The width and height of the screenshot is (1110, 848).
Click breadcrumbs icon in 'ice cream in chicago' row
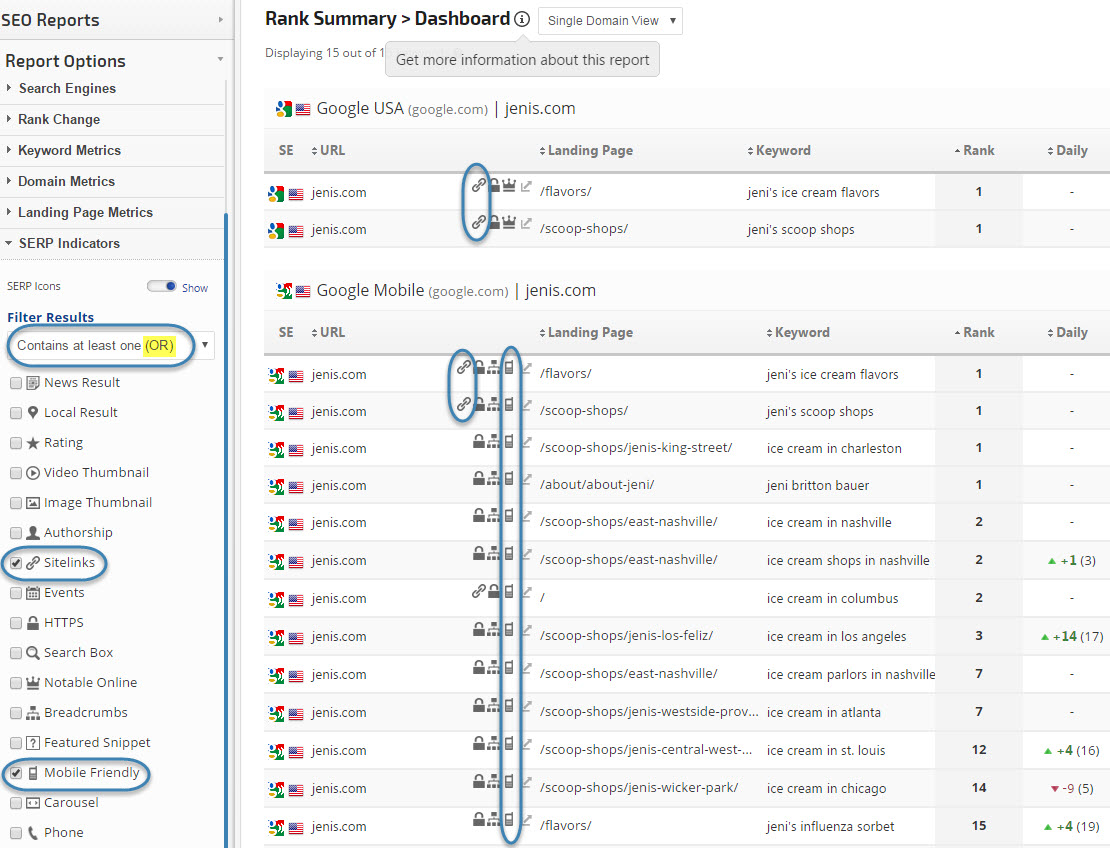coord(494,783)
